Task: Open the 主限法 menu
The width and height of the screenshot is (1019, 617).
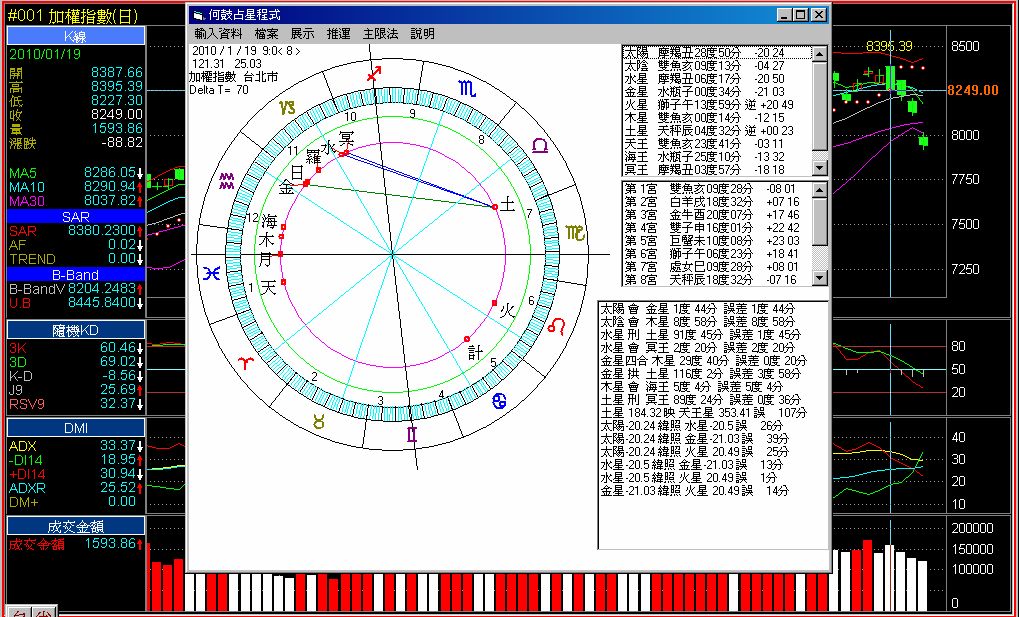Action: point(380,34)
